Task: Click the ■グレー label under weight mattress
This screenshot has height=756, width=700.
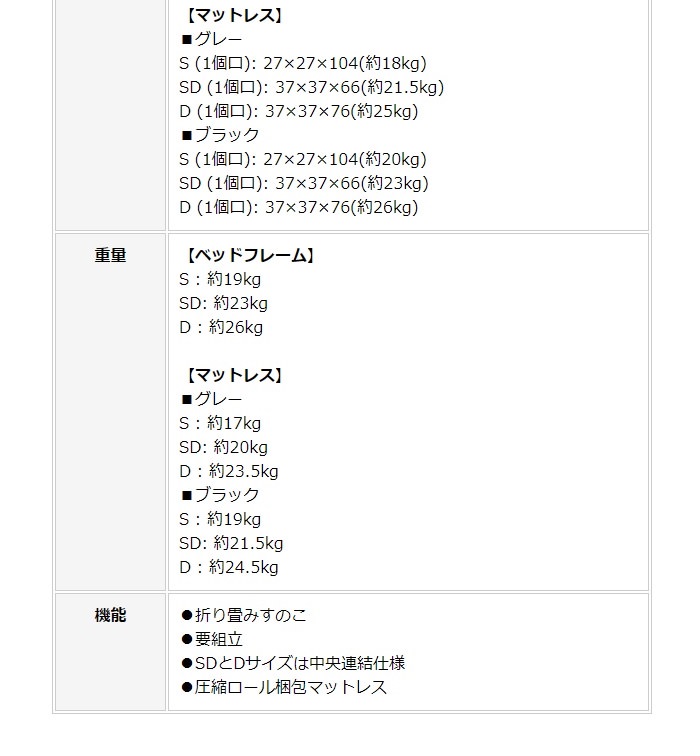Action: coord(211,399)
